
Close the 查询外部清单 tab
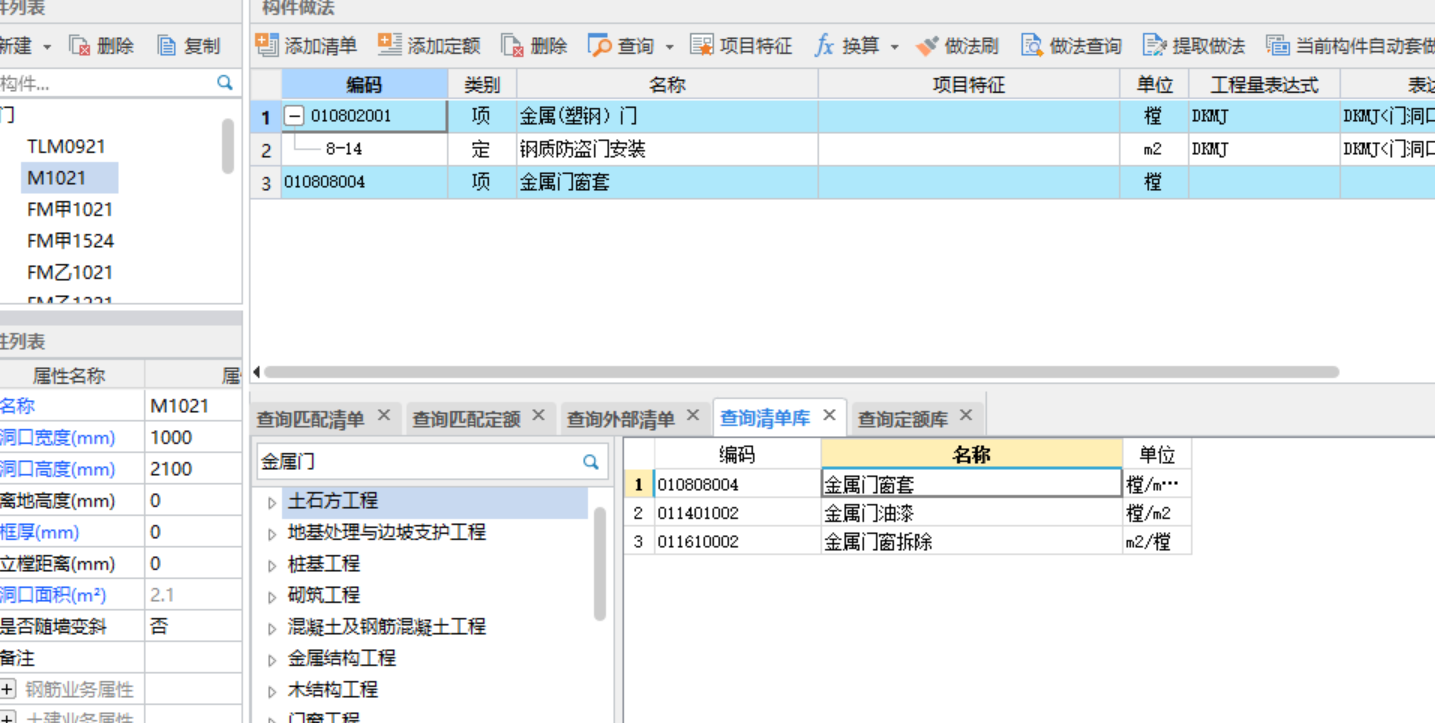[693, 416]
